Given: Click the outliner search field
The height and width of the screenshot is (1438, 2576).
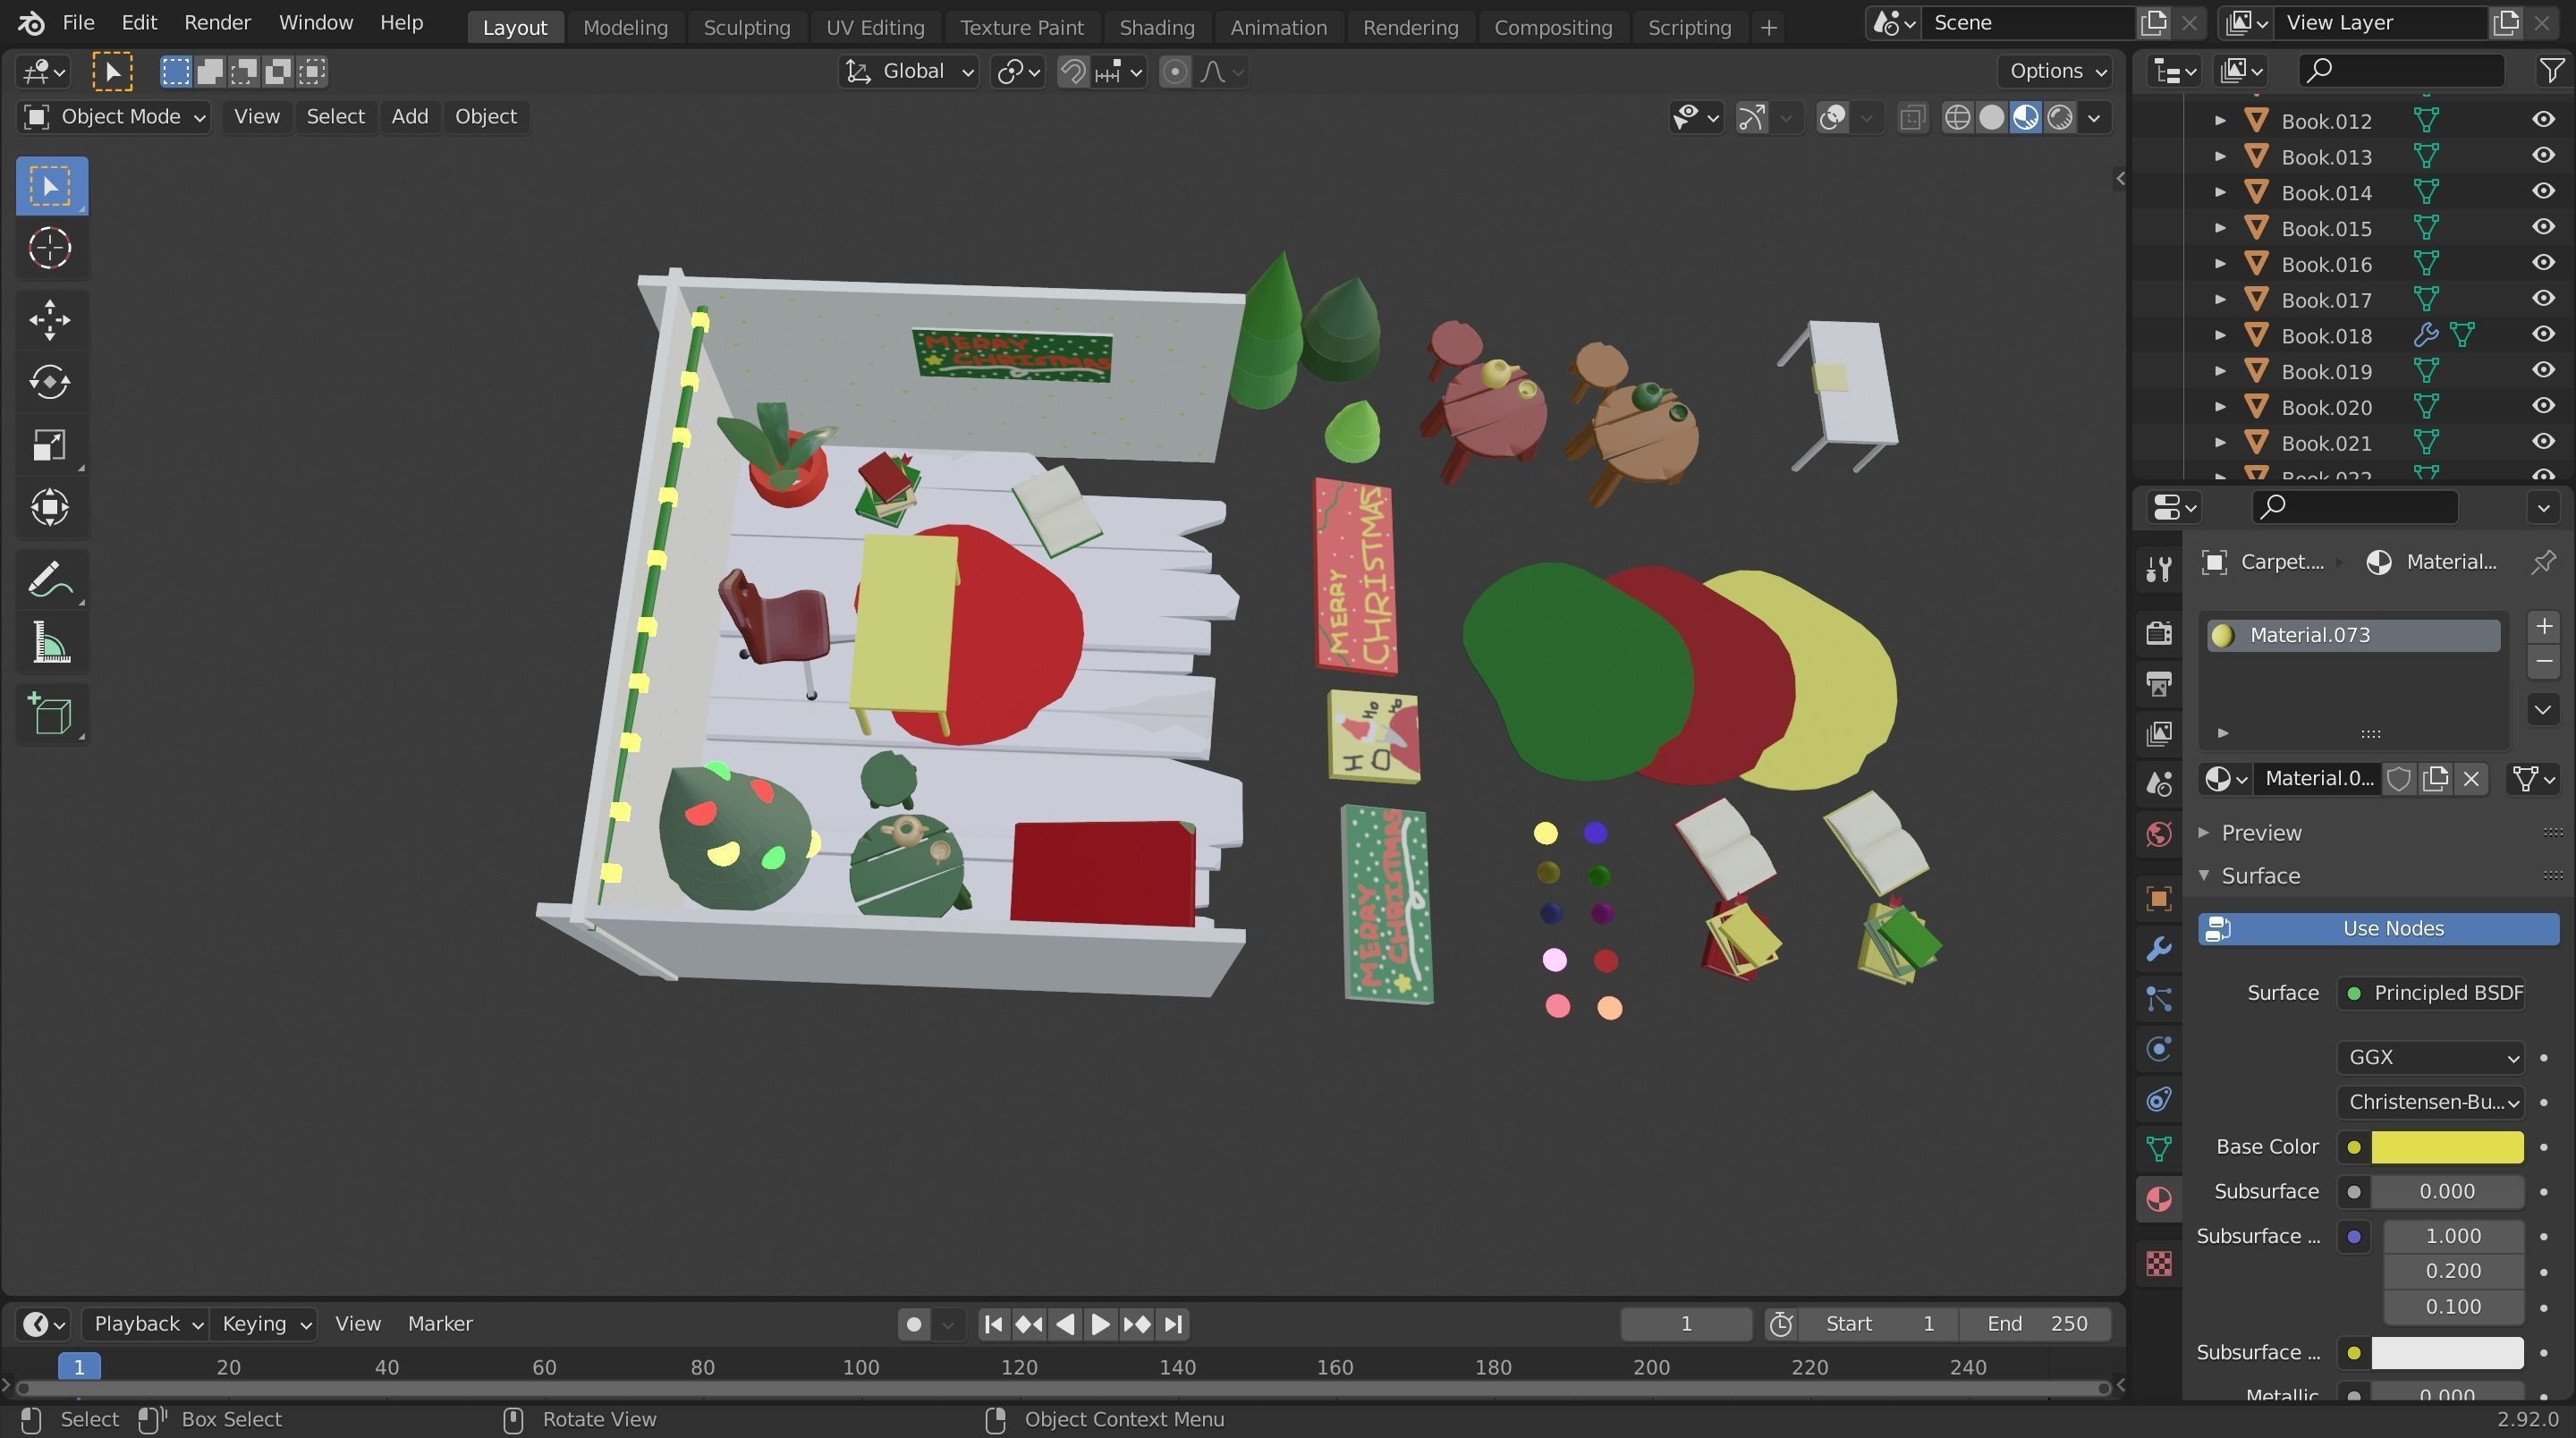Looking at the screenshot, I should [x=2400, y=70].
